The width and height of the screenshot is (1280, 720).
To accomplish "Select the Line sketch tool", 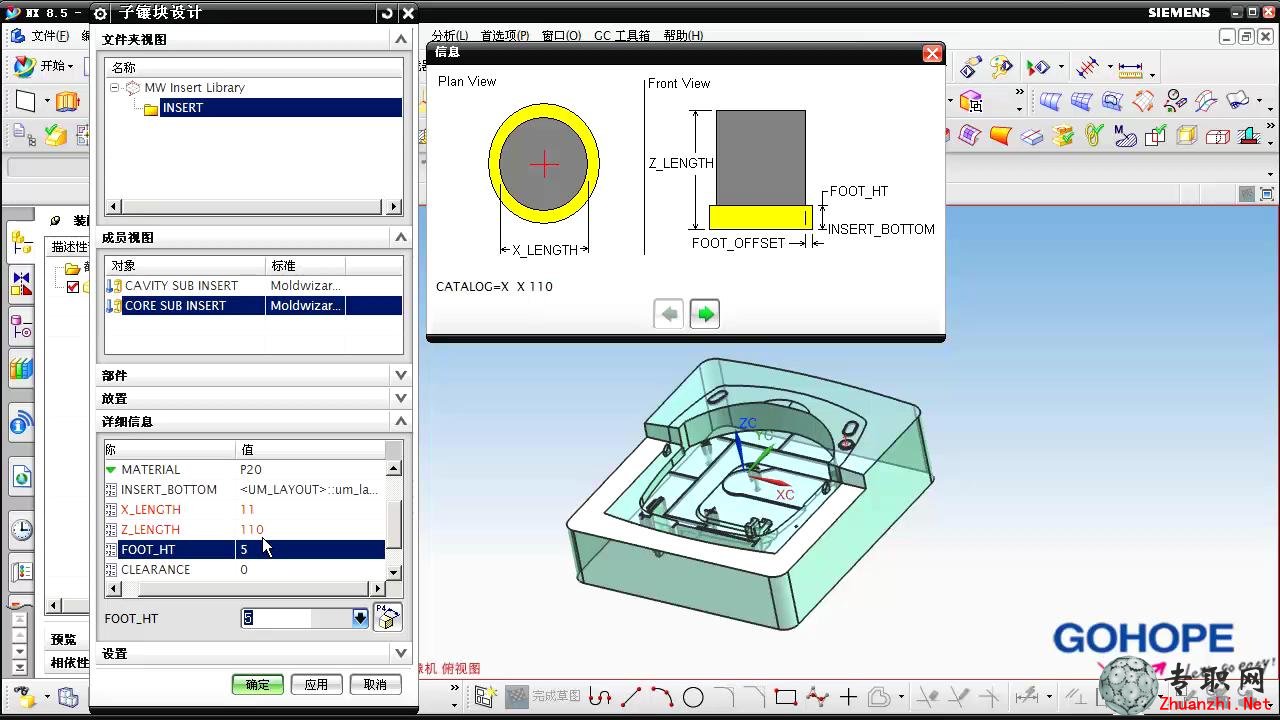I will click(631, 697).
